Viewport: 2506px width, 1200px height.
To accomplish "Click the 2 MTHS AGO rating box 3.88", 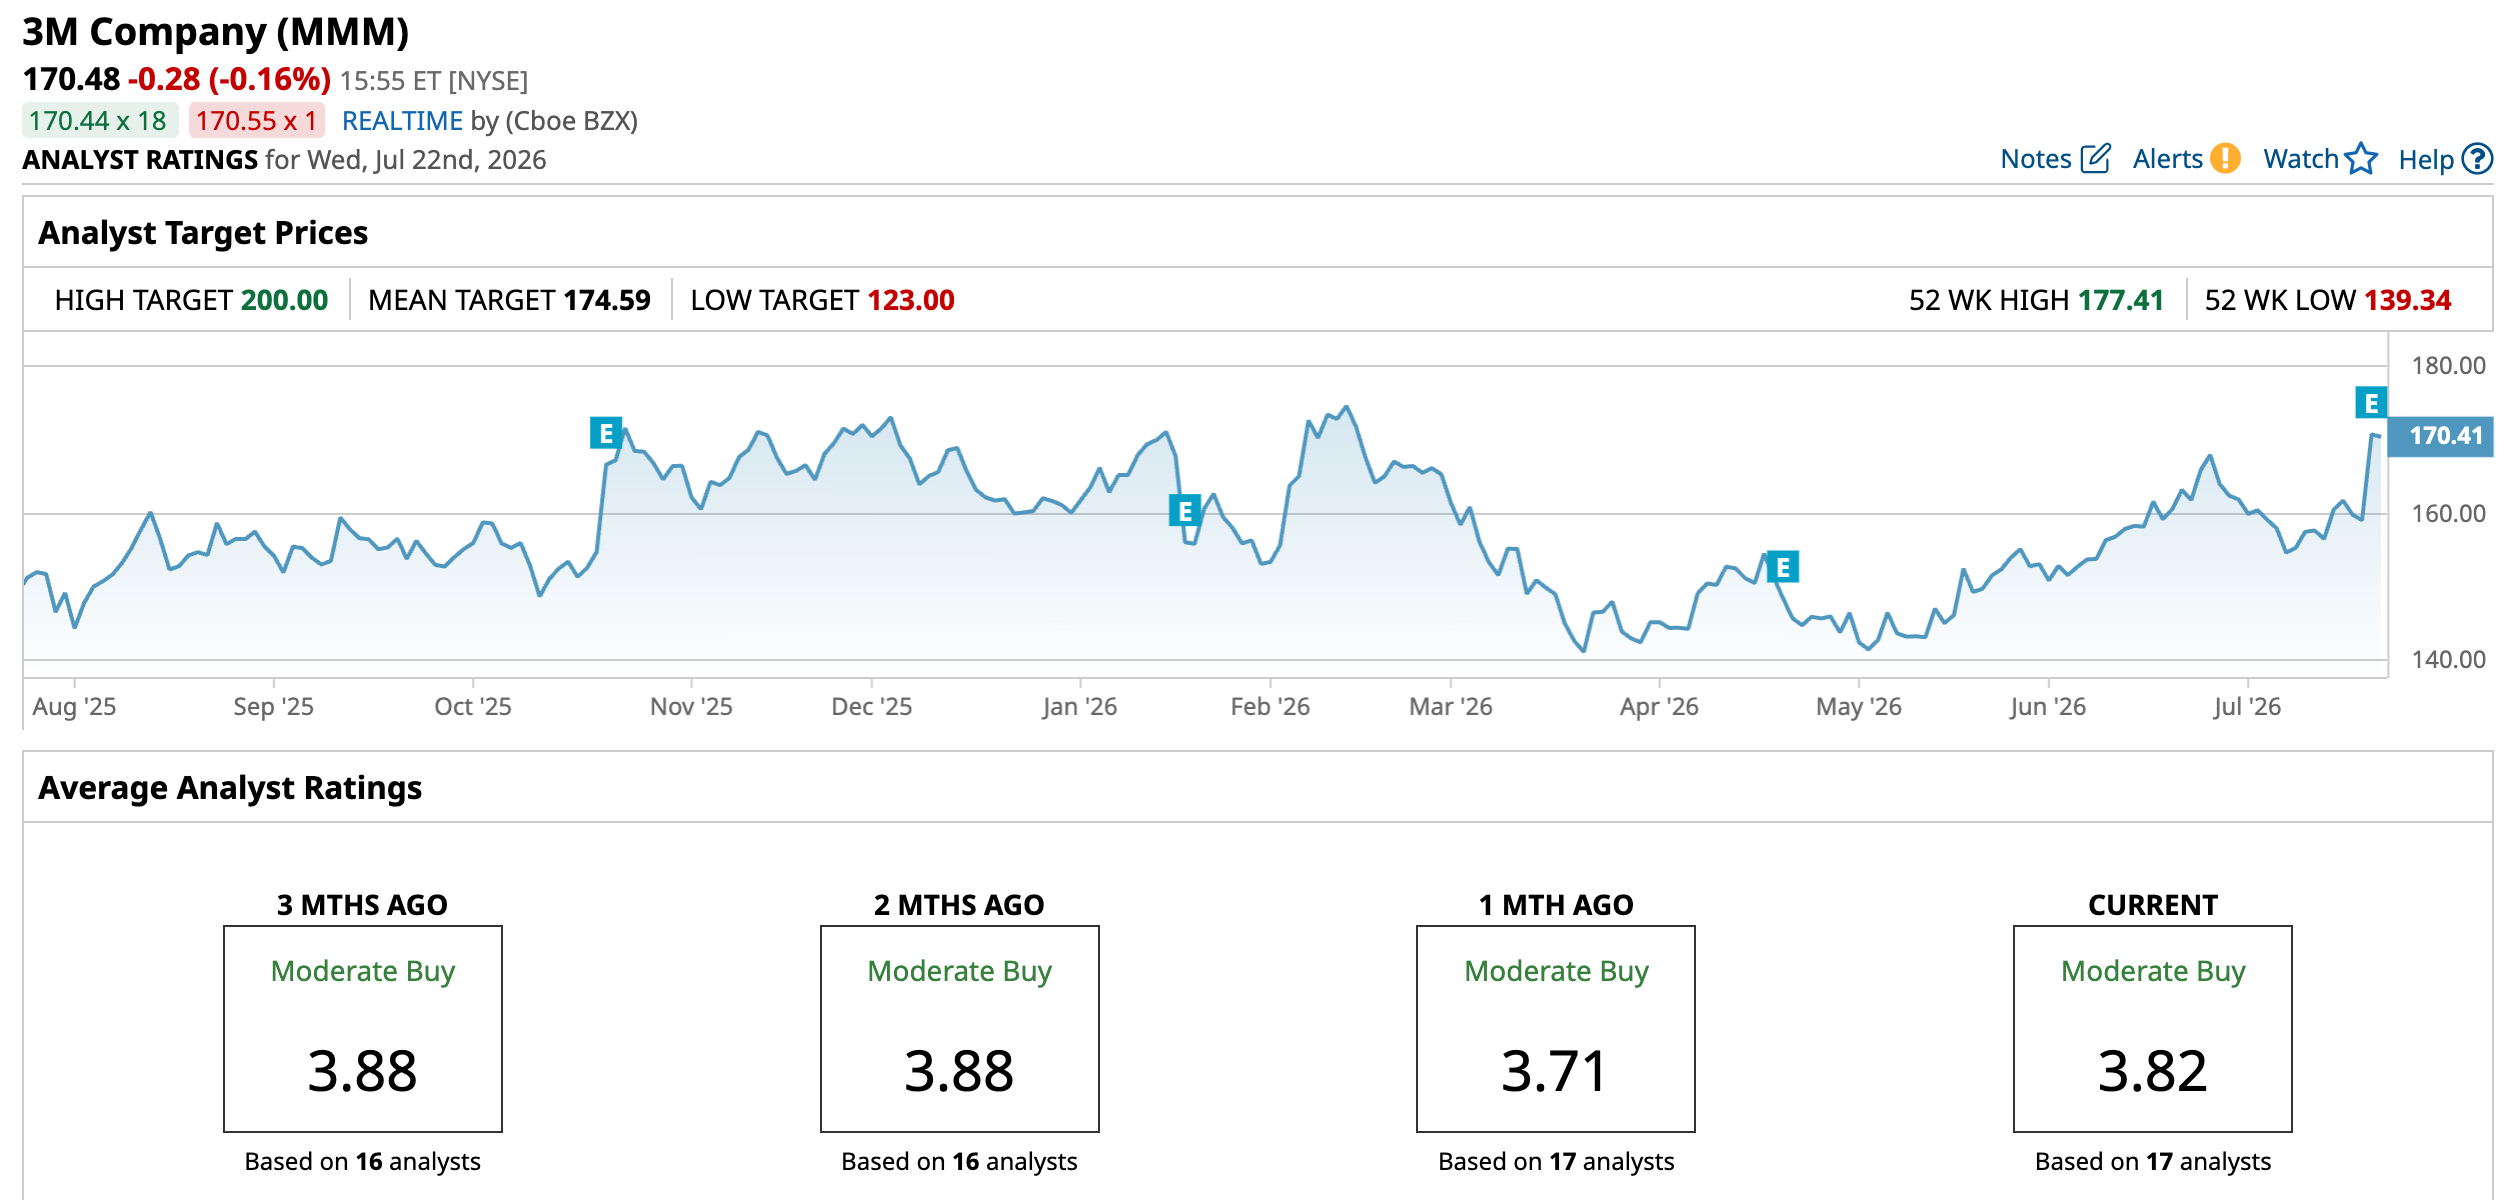I will click(x=960, y=1029).
